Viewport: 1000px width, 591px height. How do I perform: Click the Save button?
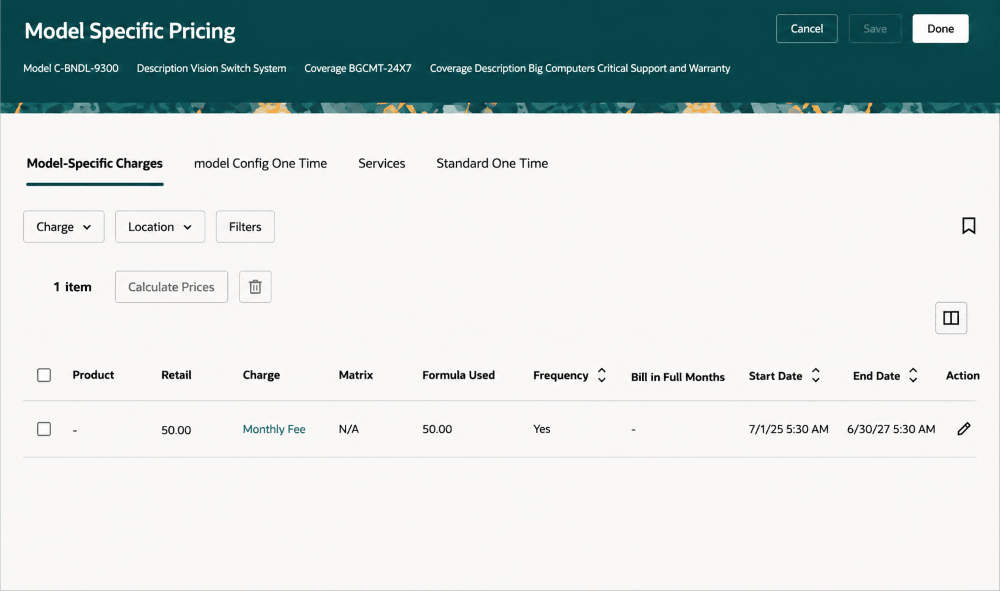(x=875, y=29)
